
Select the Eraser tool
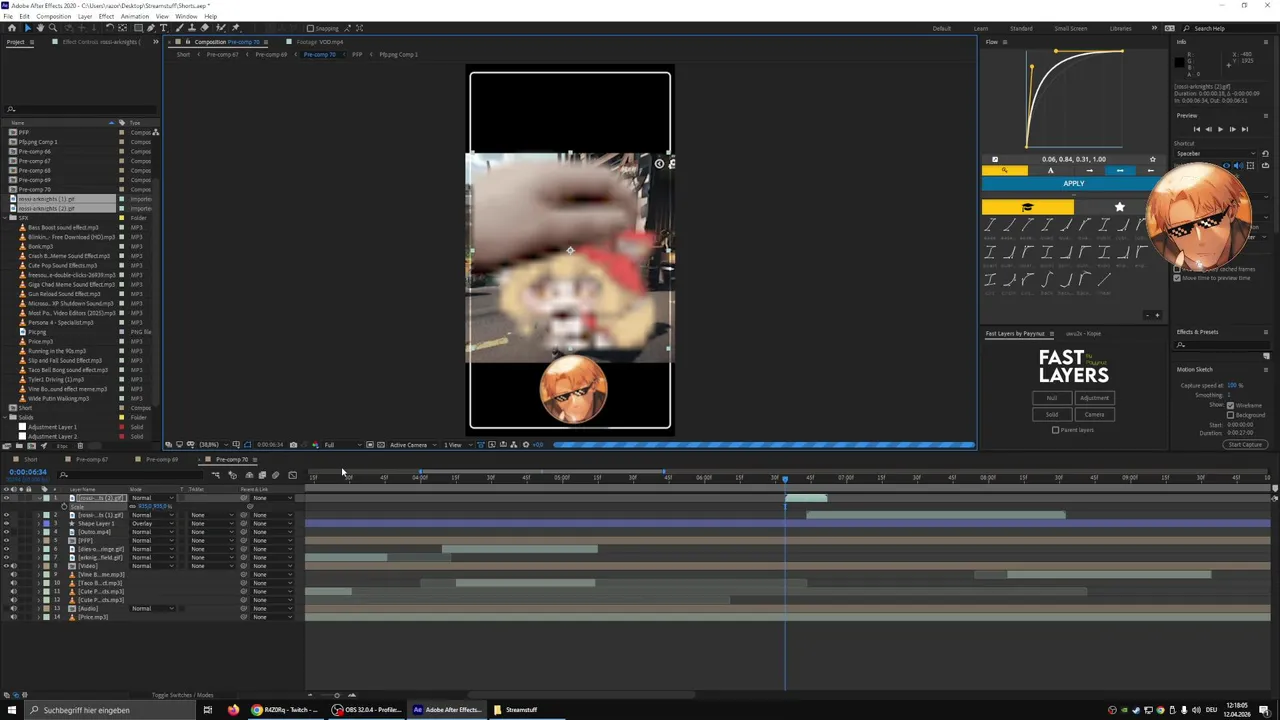coord(204,28)
